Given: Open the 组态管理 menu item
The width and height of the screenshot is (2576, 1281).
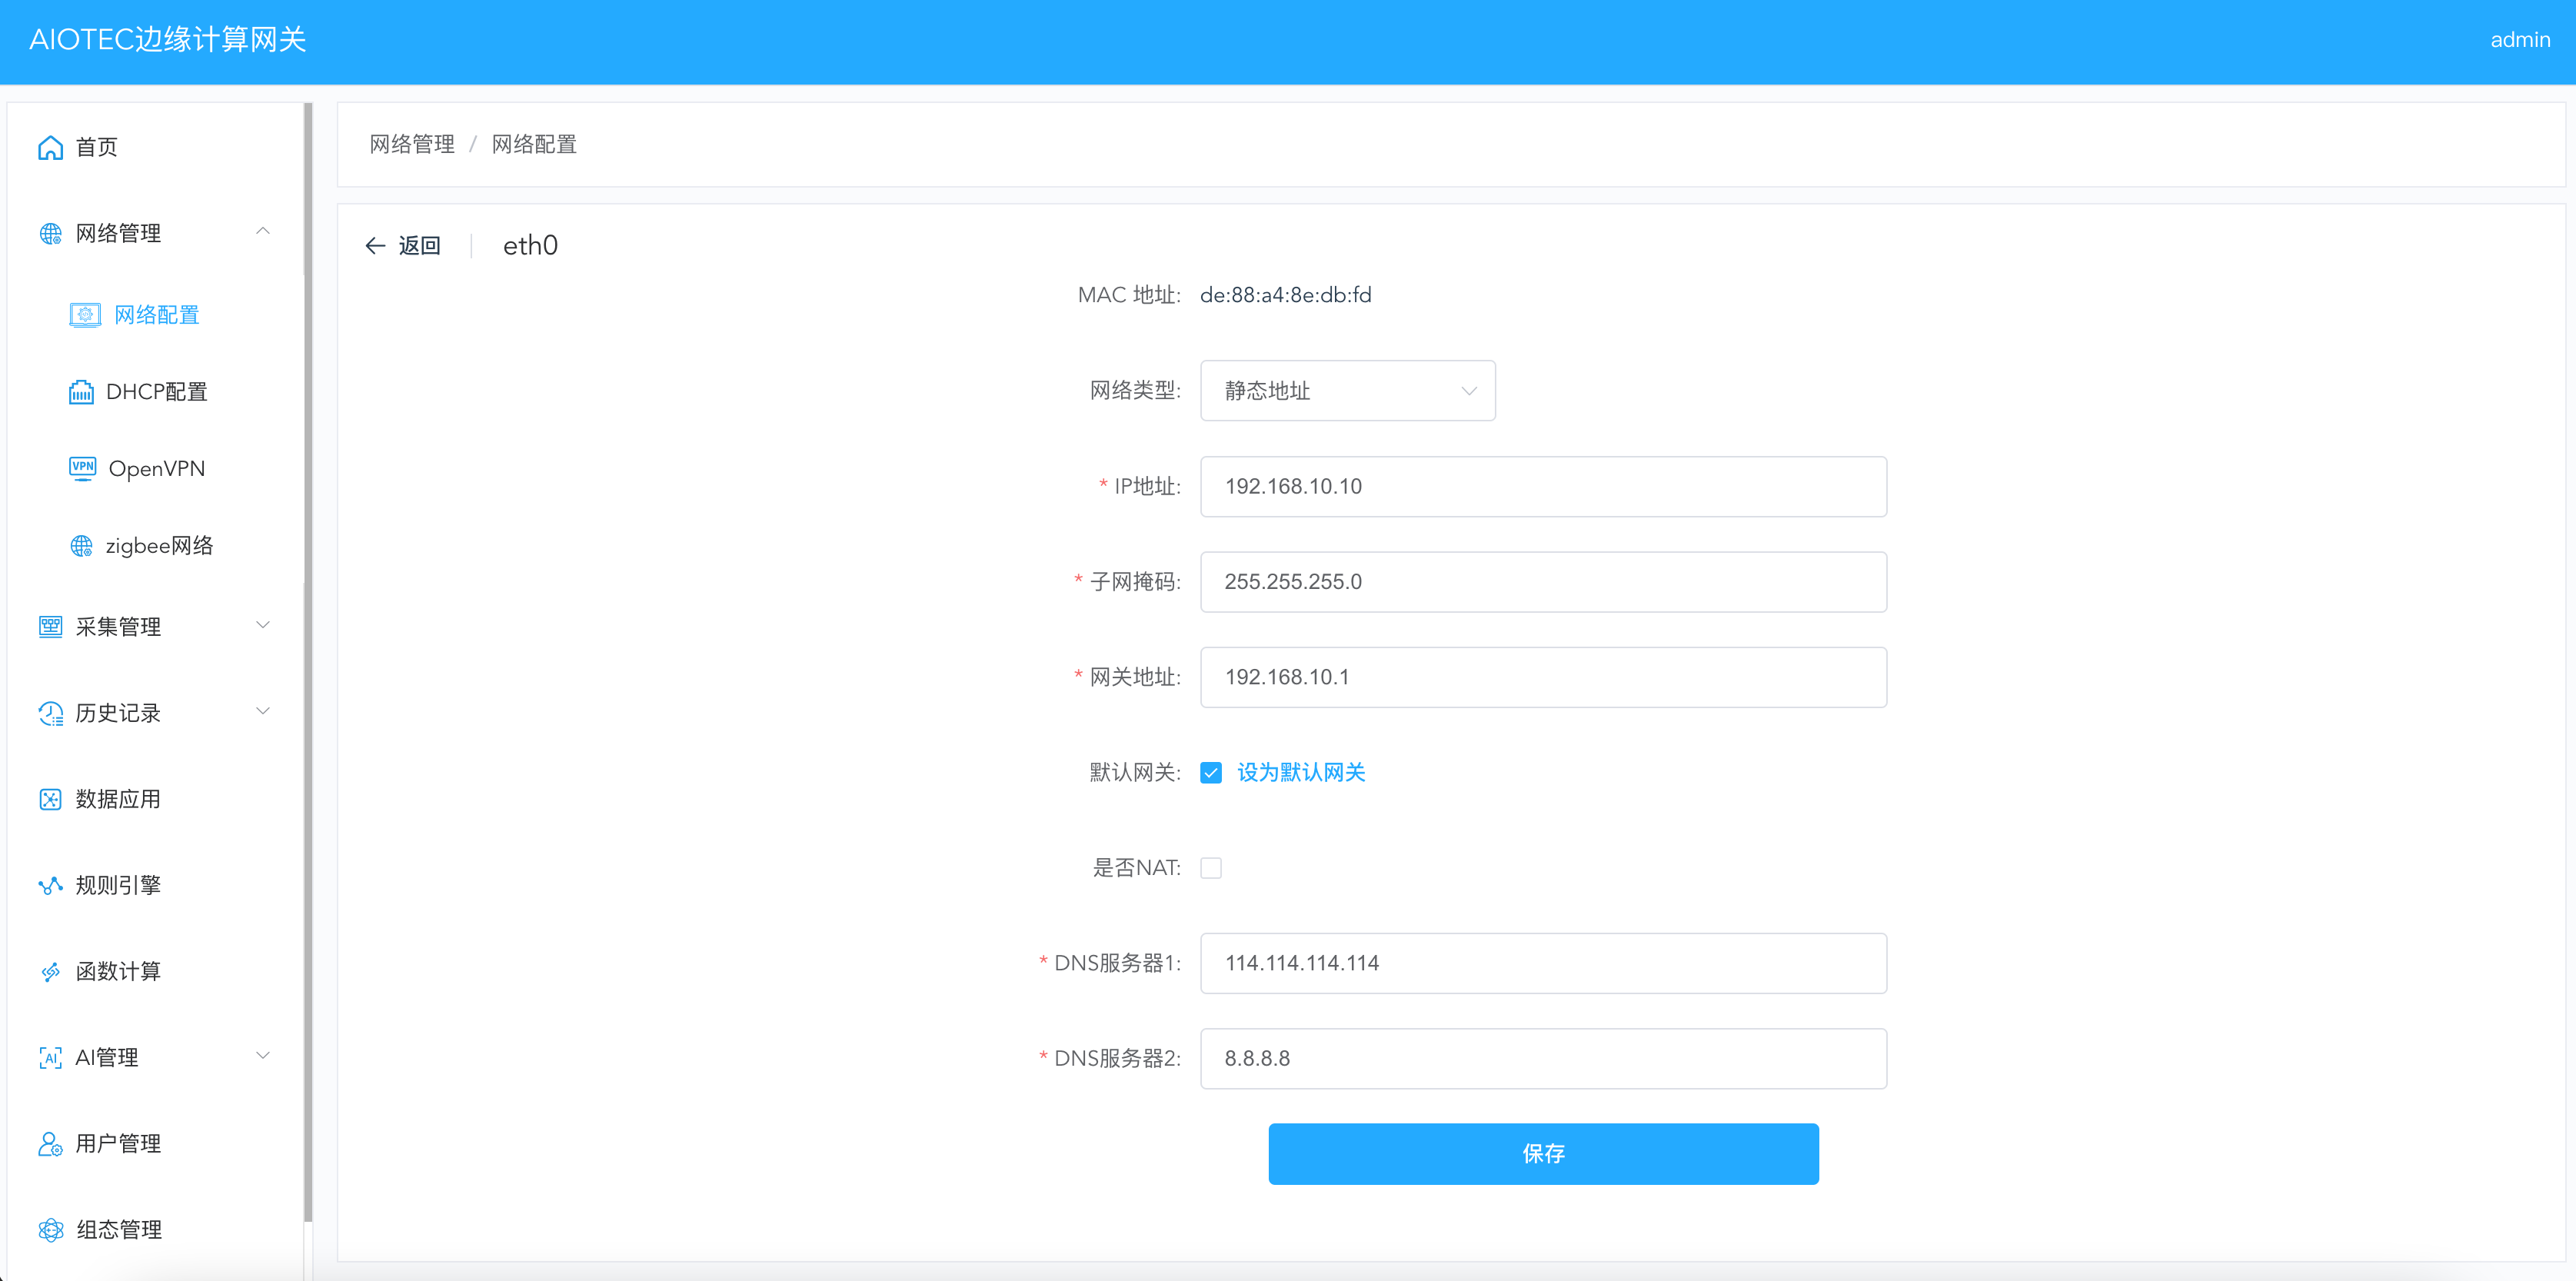Looking at the screenshot, I should (x=155, y=1230).
